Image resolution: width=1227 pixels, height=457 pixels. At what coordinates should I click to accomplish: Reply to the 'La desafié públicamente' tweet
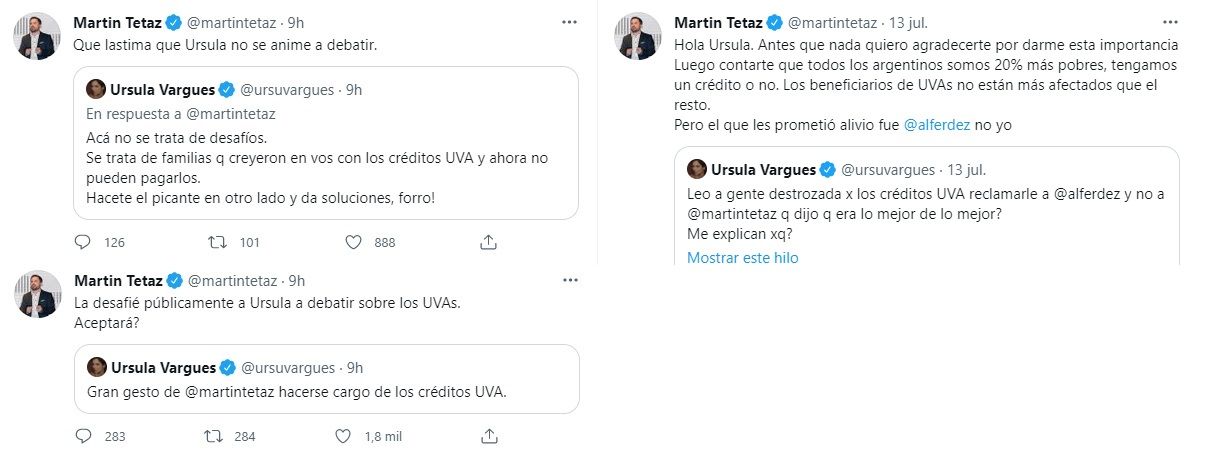tap(85, 436)
